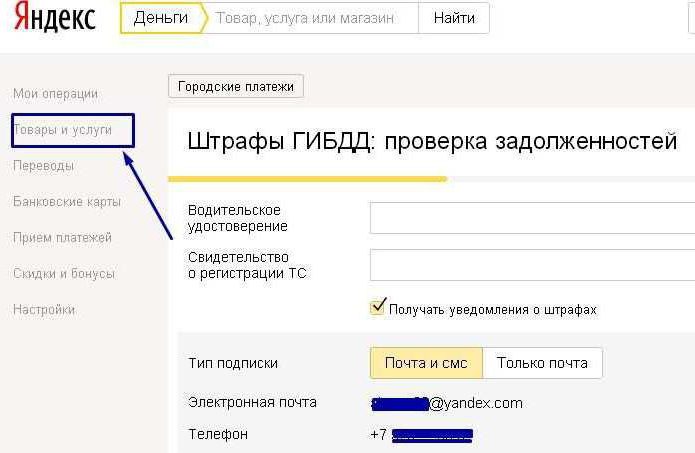This screenshot has height=453, width=695.
Task: Open the Деньги service tab
Action: (160, 18)
